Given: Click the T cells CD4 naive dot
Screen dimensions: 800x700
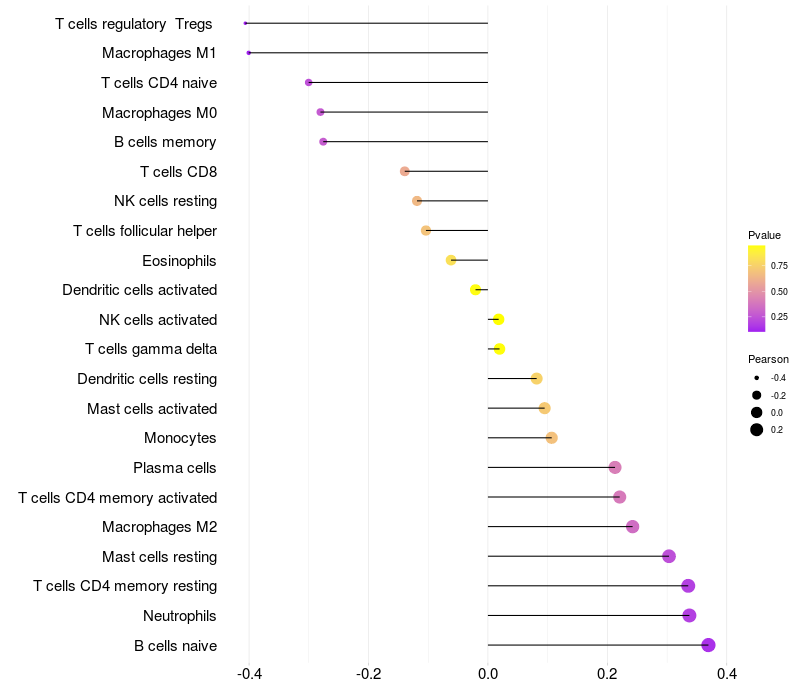Looking at the screenshot, I should pyautogui.click(x=308, y=82).
